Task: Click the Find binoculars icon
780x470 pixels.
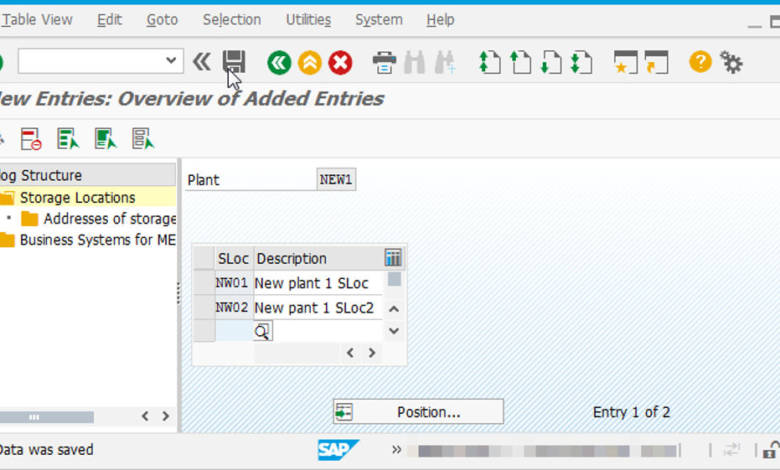Action: pos(414,63)
